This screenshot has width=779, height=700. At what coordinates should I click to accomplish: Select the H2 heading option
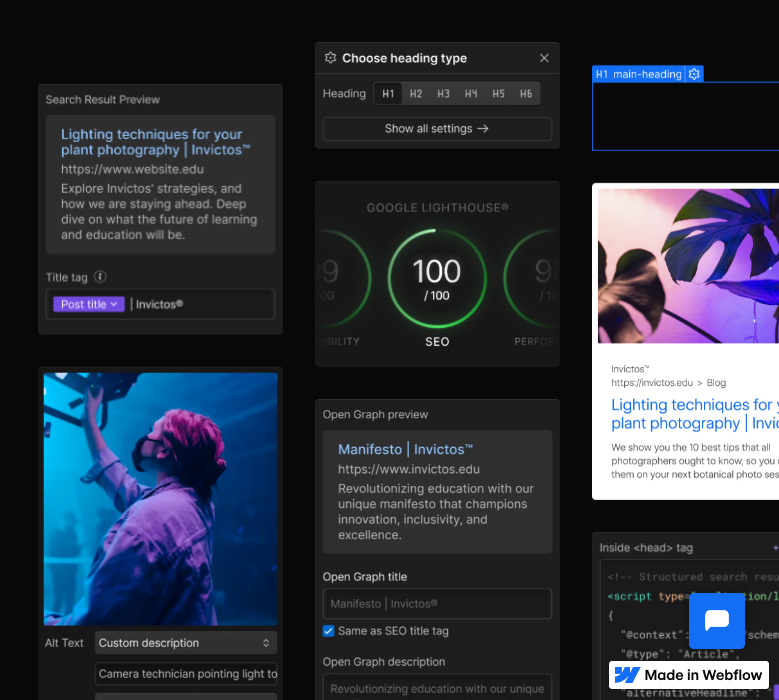[x=416, y=93]
